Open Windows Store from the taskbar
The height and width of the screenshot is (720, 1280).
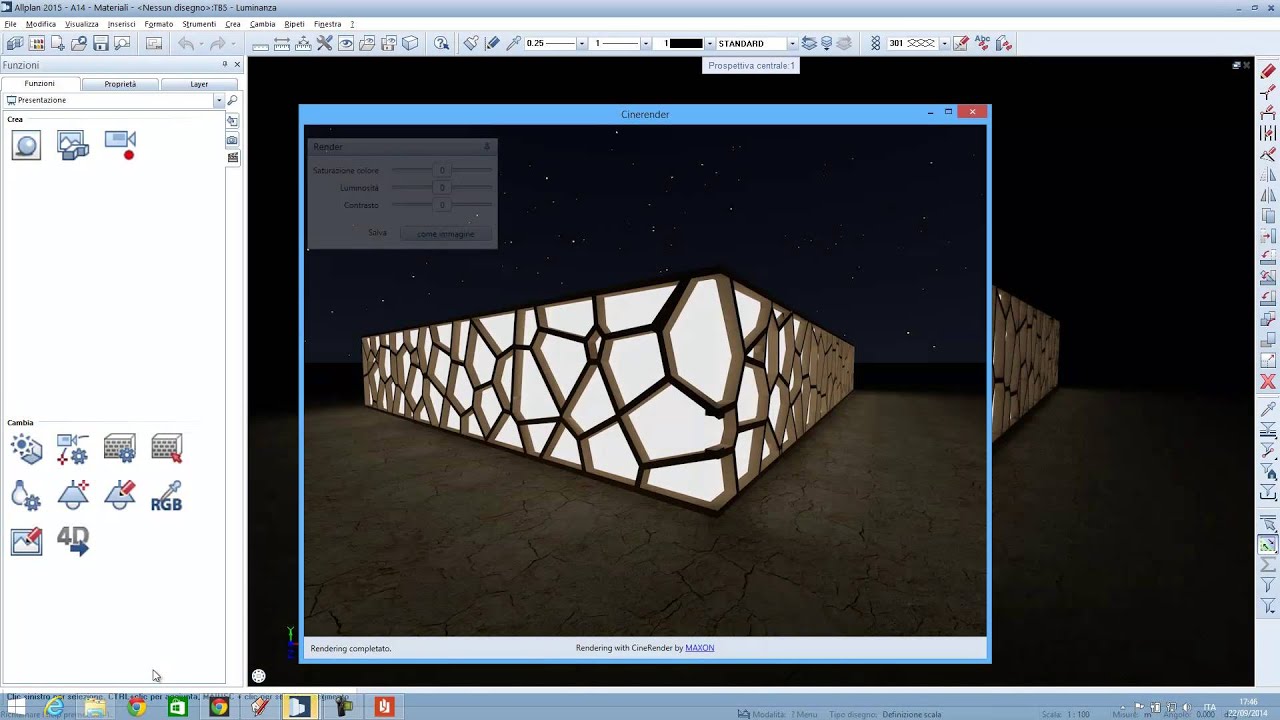177,708
